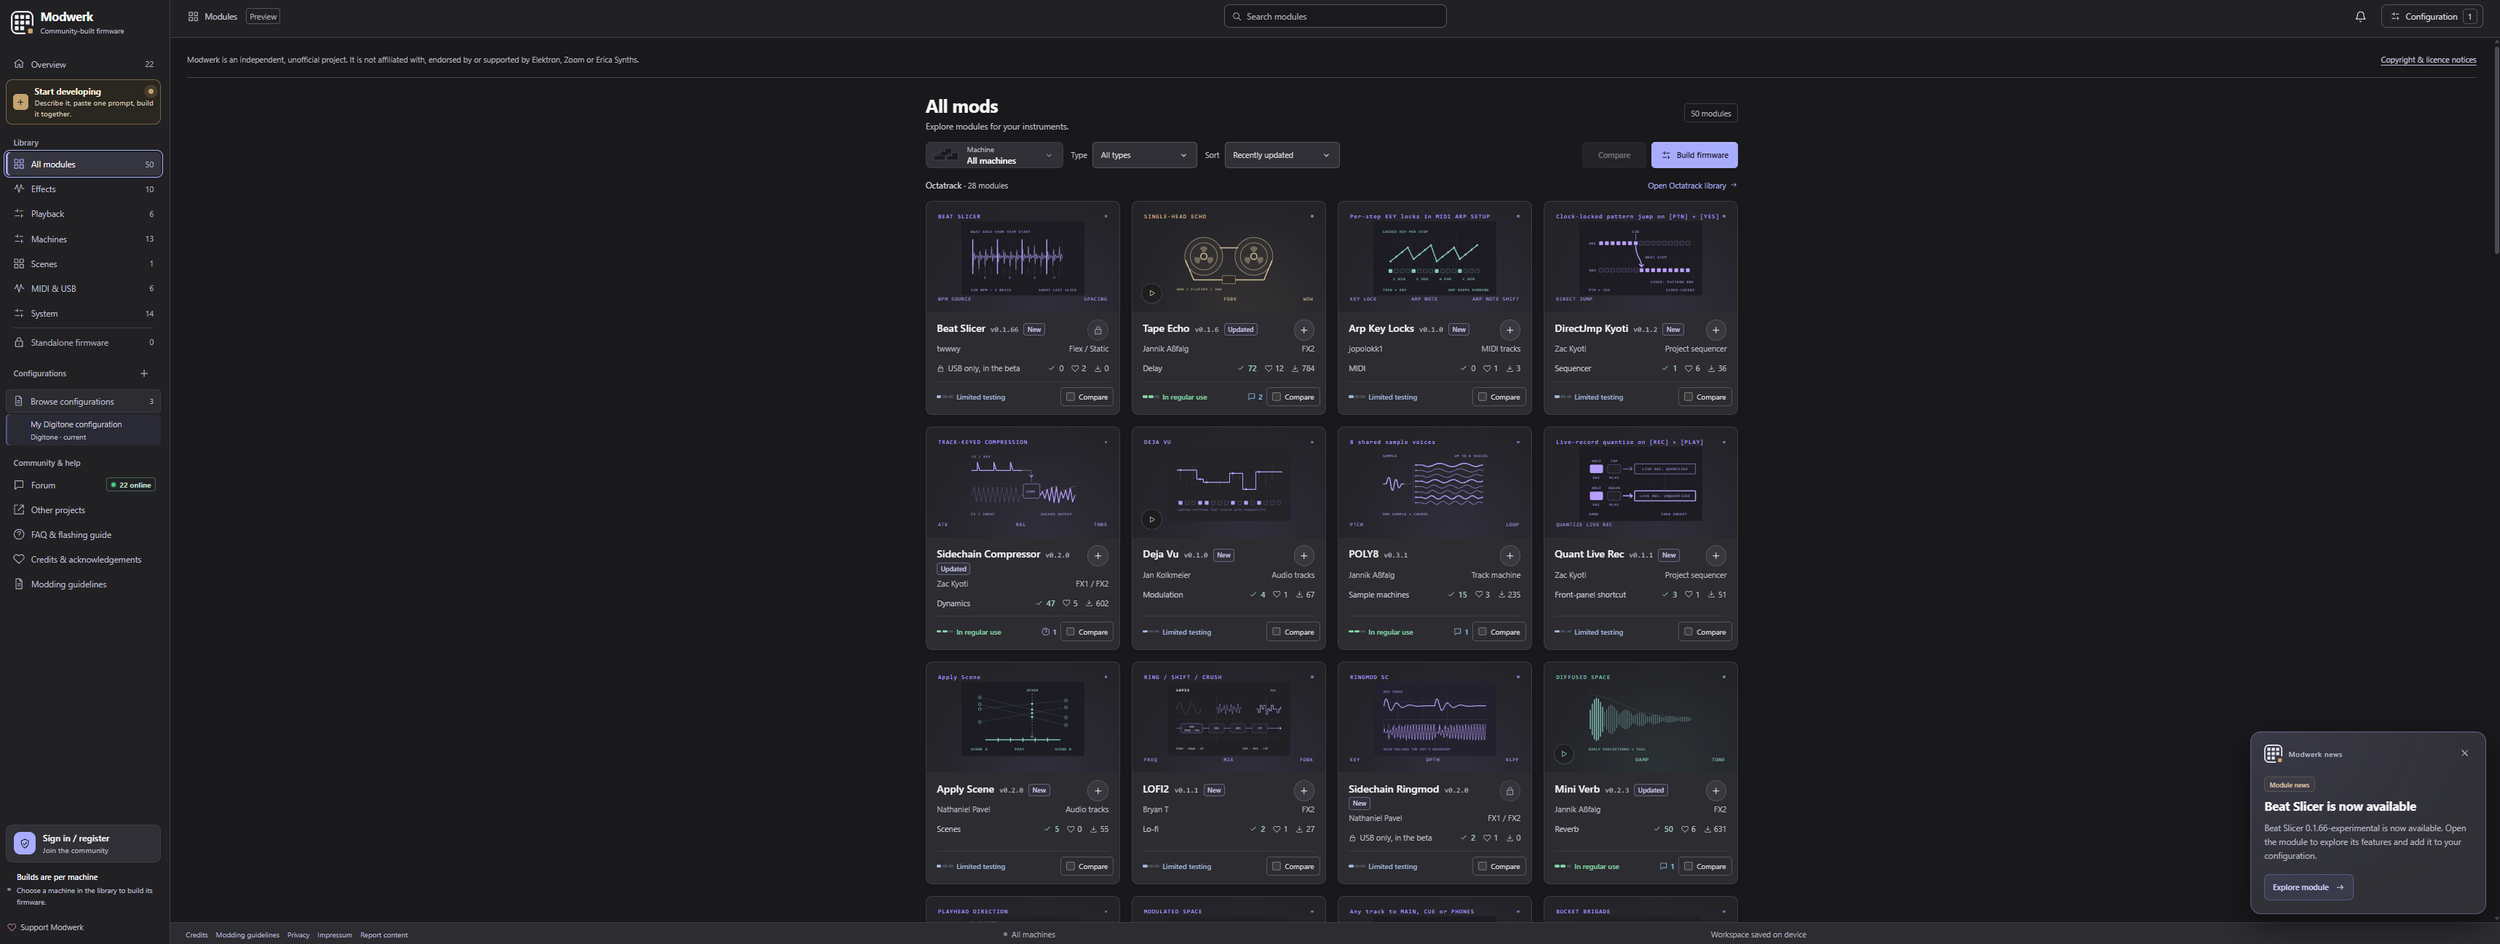Click the Sign in shield icon

(25, 843)
